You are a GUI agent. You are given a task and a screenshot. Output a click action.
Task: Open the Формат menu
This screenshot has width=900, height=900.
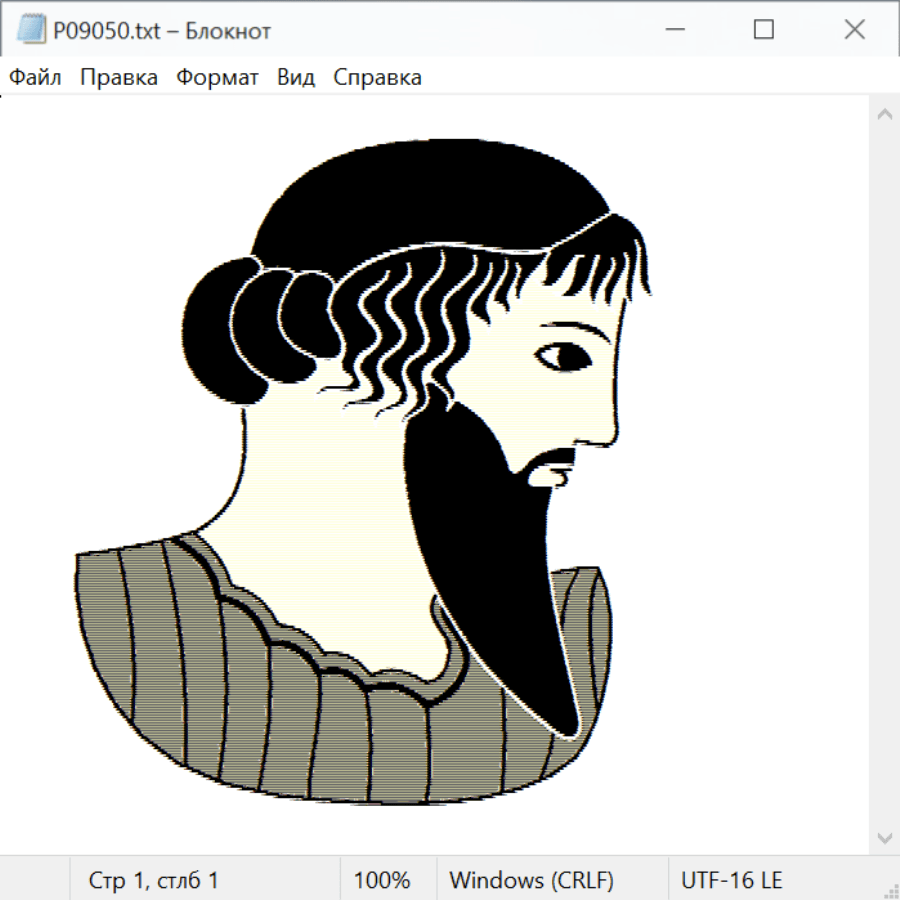click(x=217, y=78)
